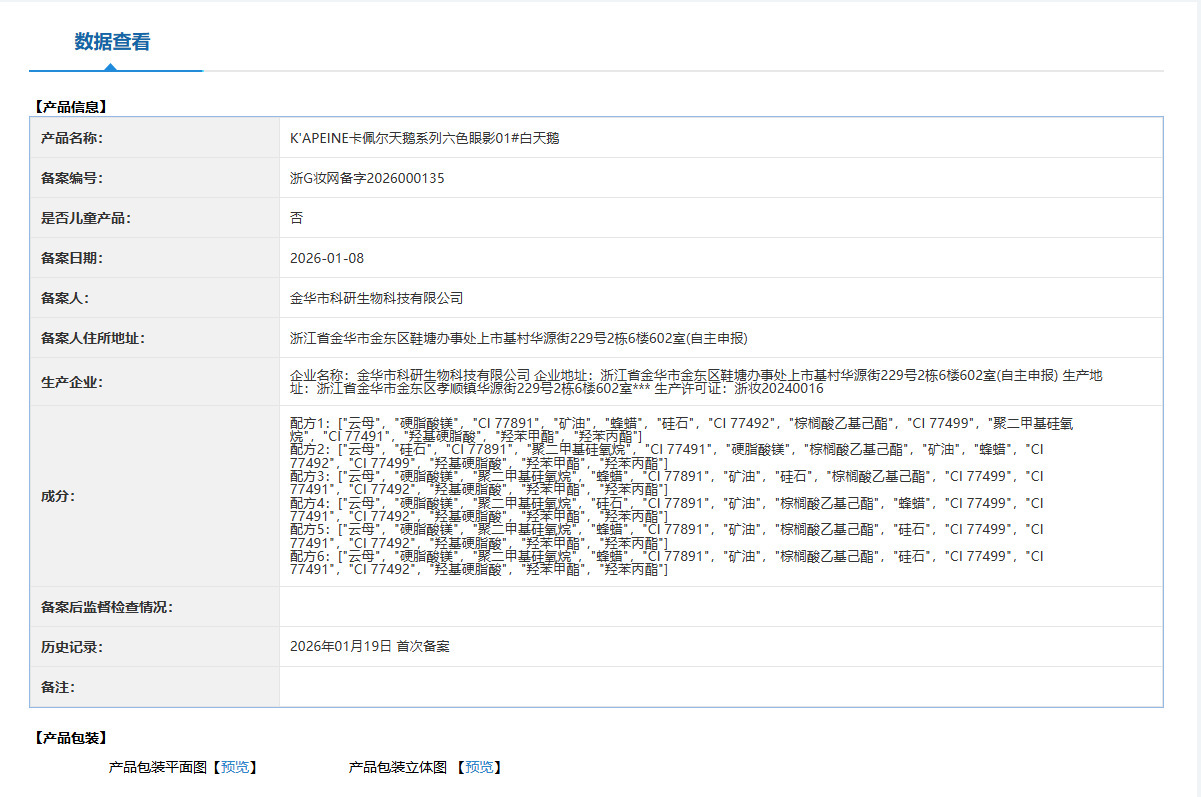Click the 成分 row label
Viewport: 1201px width, 797px height.
point(58,496)
